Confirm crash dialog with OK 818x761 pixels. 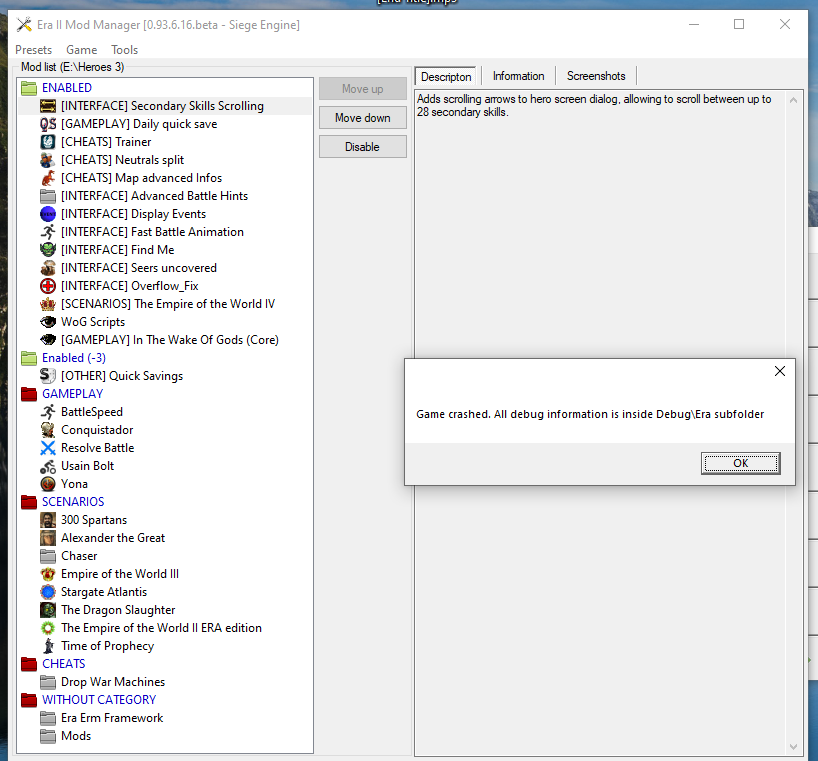pyautogui.click(x=740, y=463)
